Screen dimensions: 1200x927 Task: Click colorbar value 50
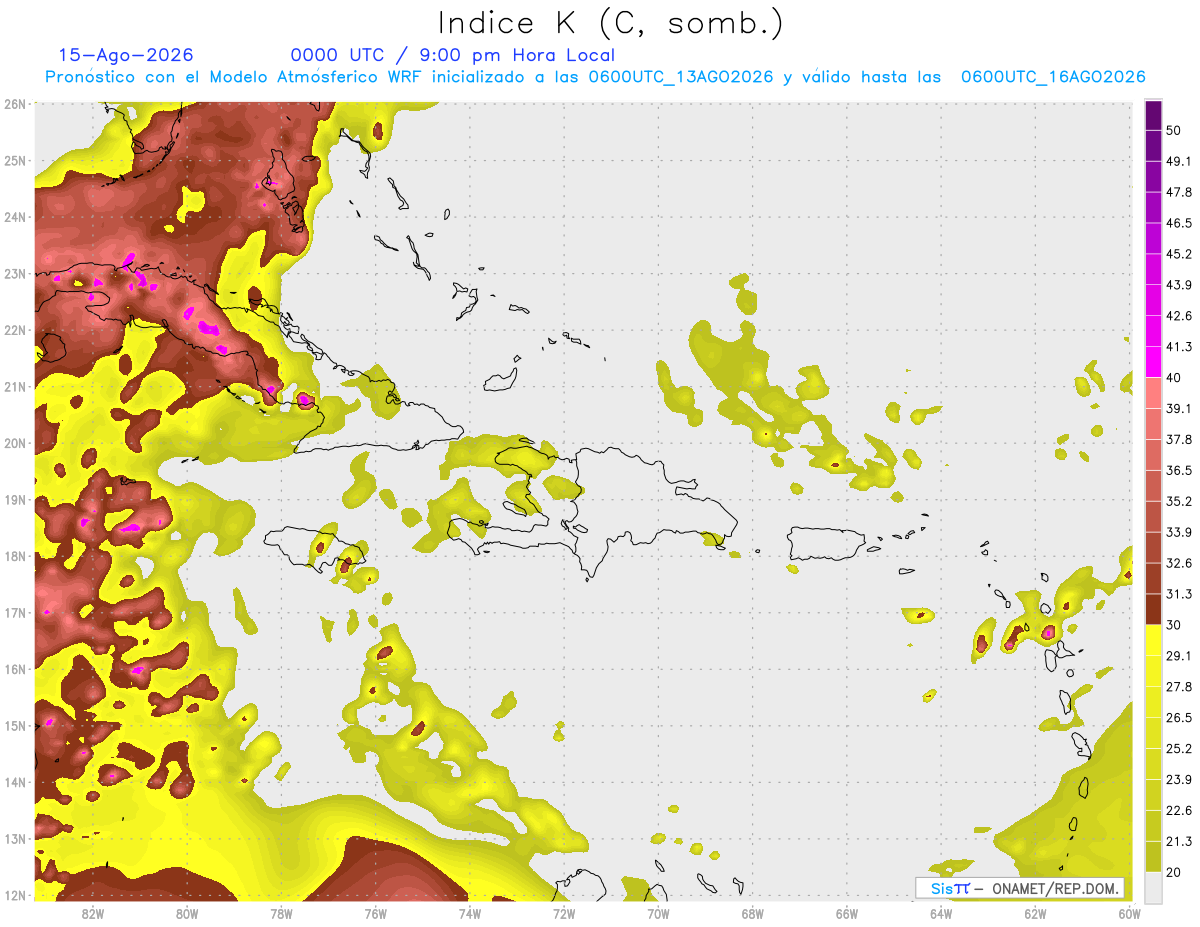[1173, 130]
